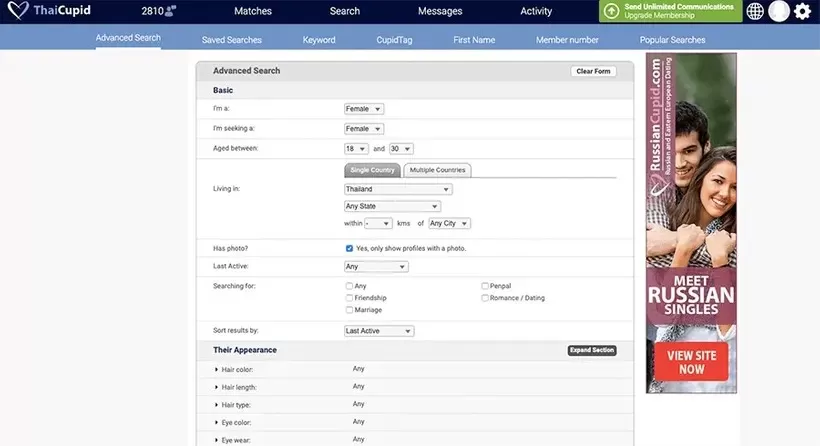Open the language globe icon
This screenshot has height=446, width=820.
(755, 11)
